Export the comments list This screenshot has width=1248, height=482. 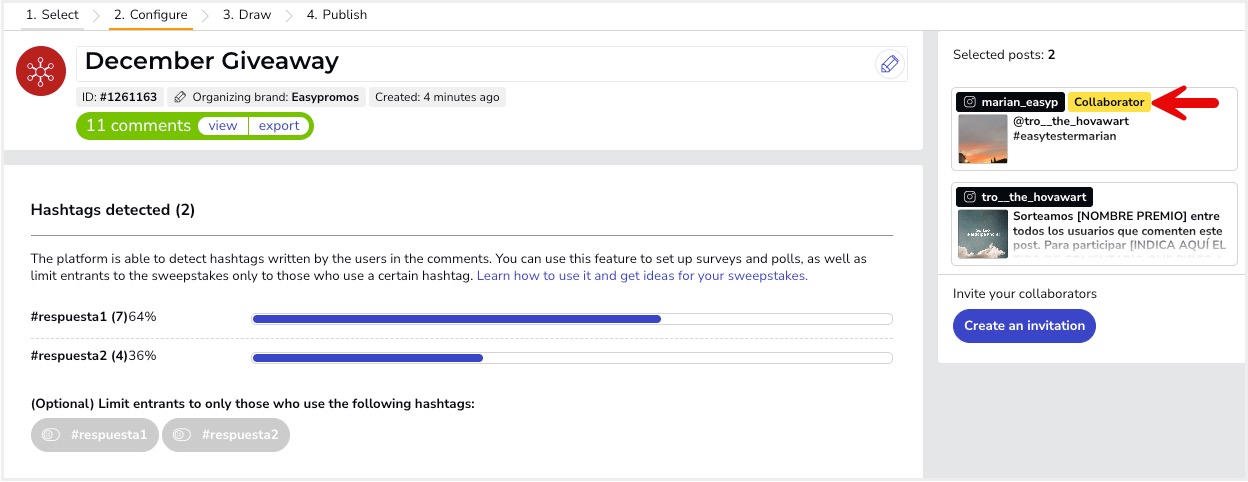tap(279, 126)
